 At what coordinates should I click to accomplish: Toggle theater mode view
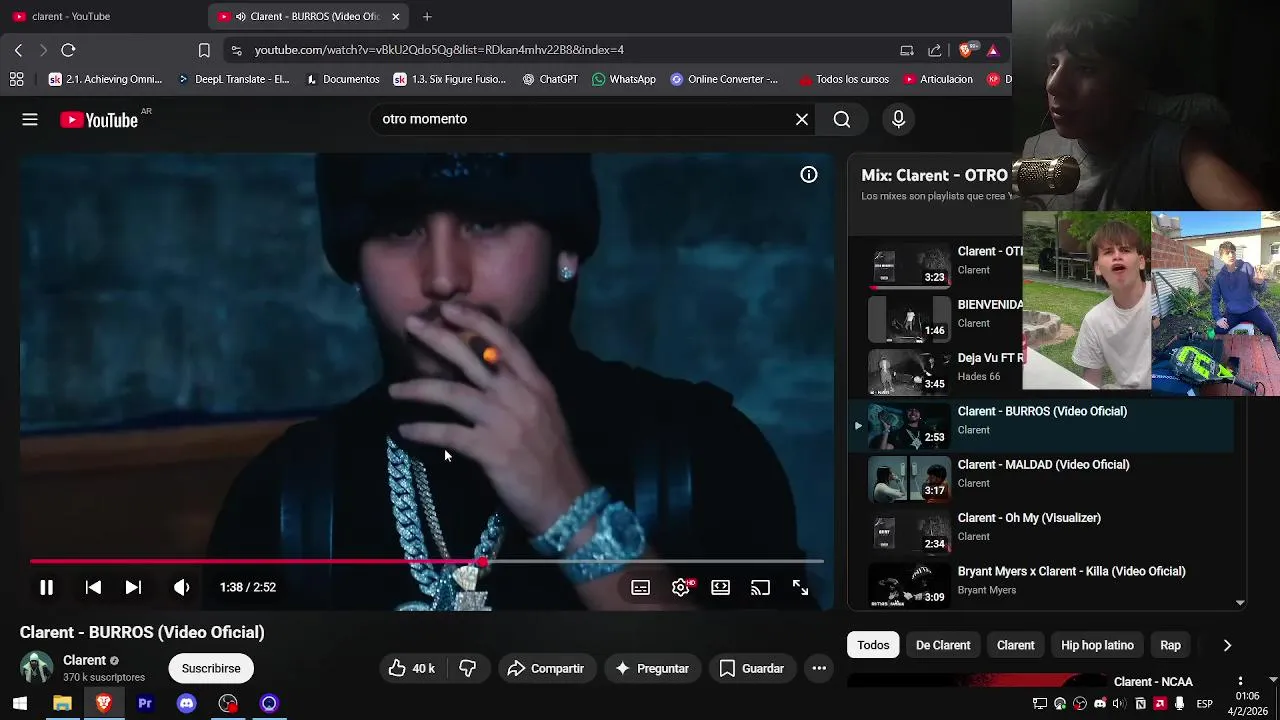[x=721, y=588]
